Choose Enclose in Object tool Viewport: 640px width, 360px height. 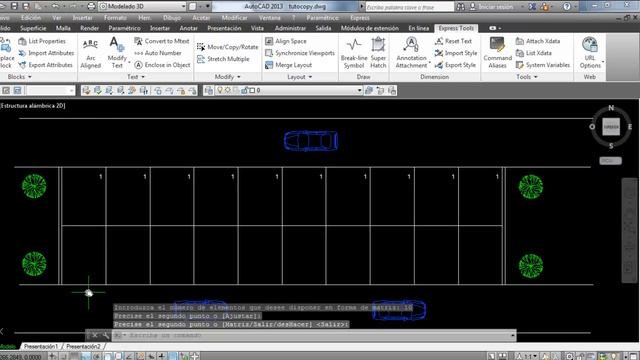[x=162, y=65]
